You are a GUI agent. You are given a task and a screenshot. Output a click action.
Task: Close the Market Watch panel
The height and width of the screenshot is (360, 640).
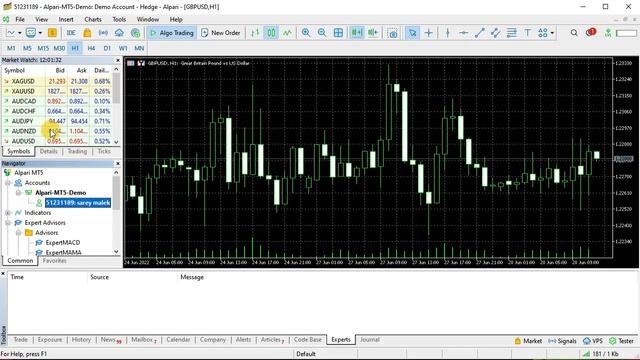pyautogui.click(x=118, y=60)
